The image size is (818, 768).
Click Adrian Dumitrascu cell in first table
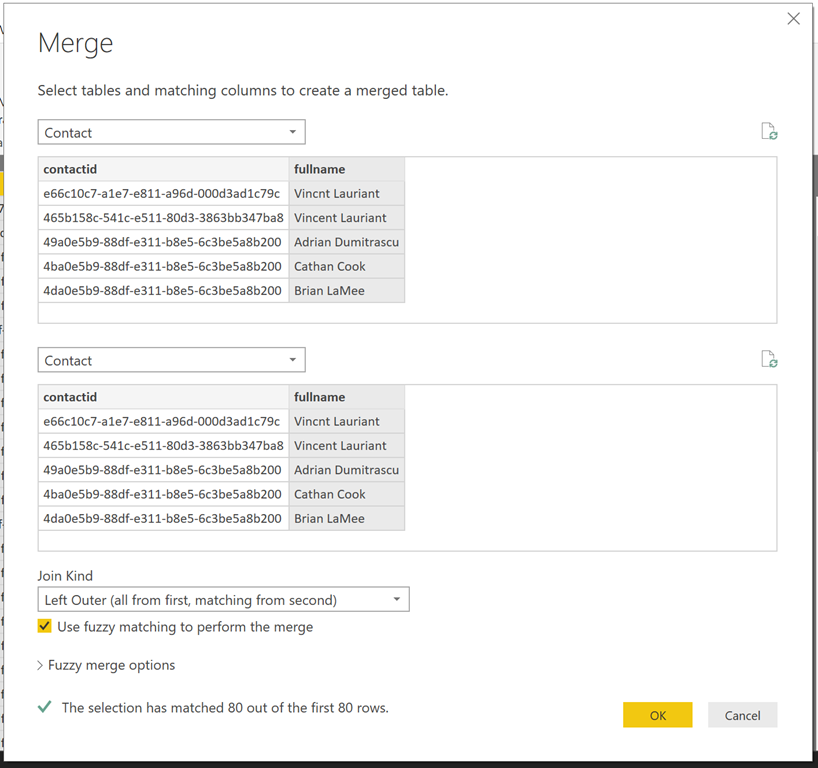click(346, 242)
